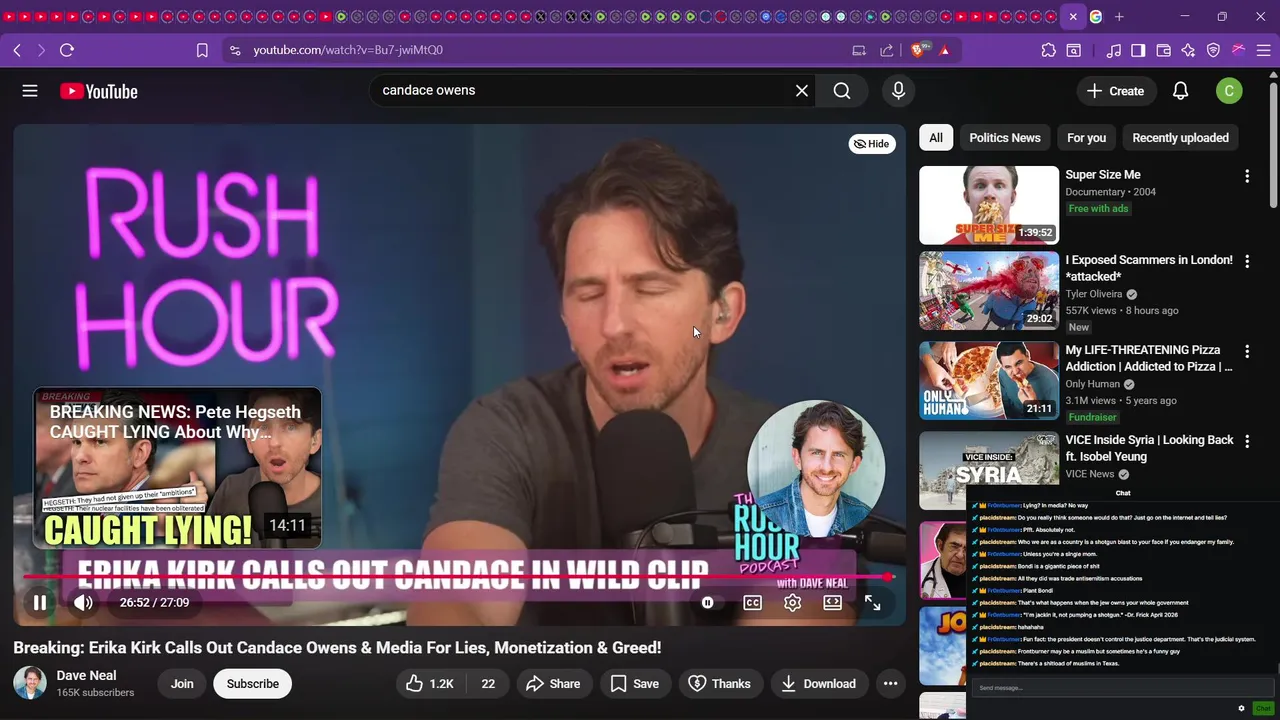The image size is (1280, 720).
Task: Mute the video volume
Action: tap(83, 603)
